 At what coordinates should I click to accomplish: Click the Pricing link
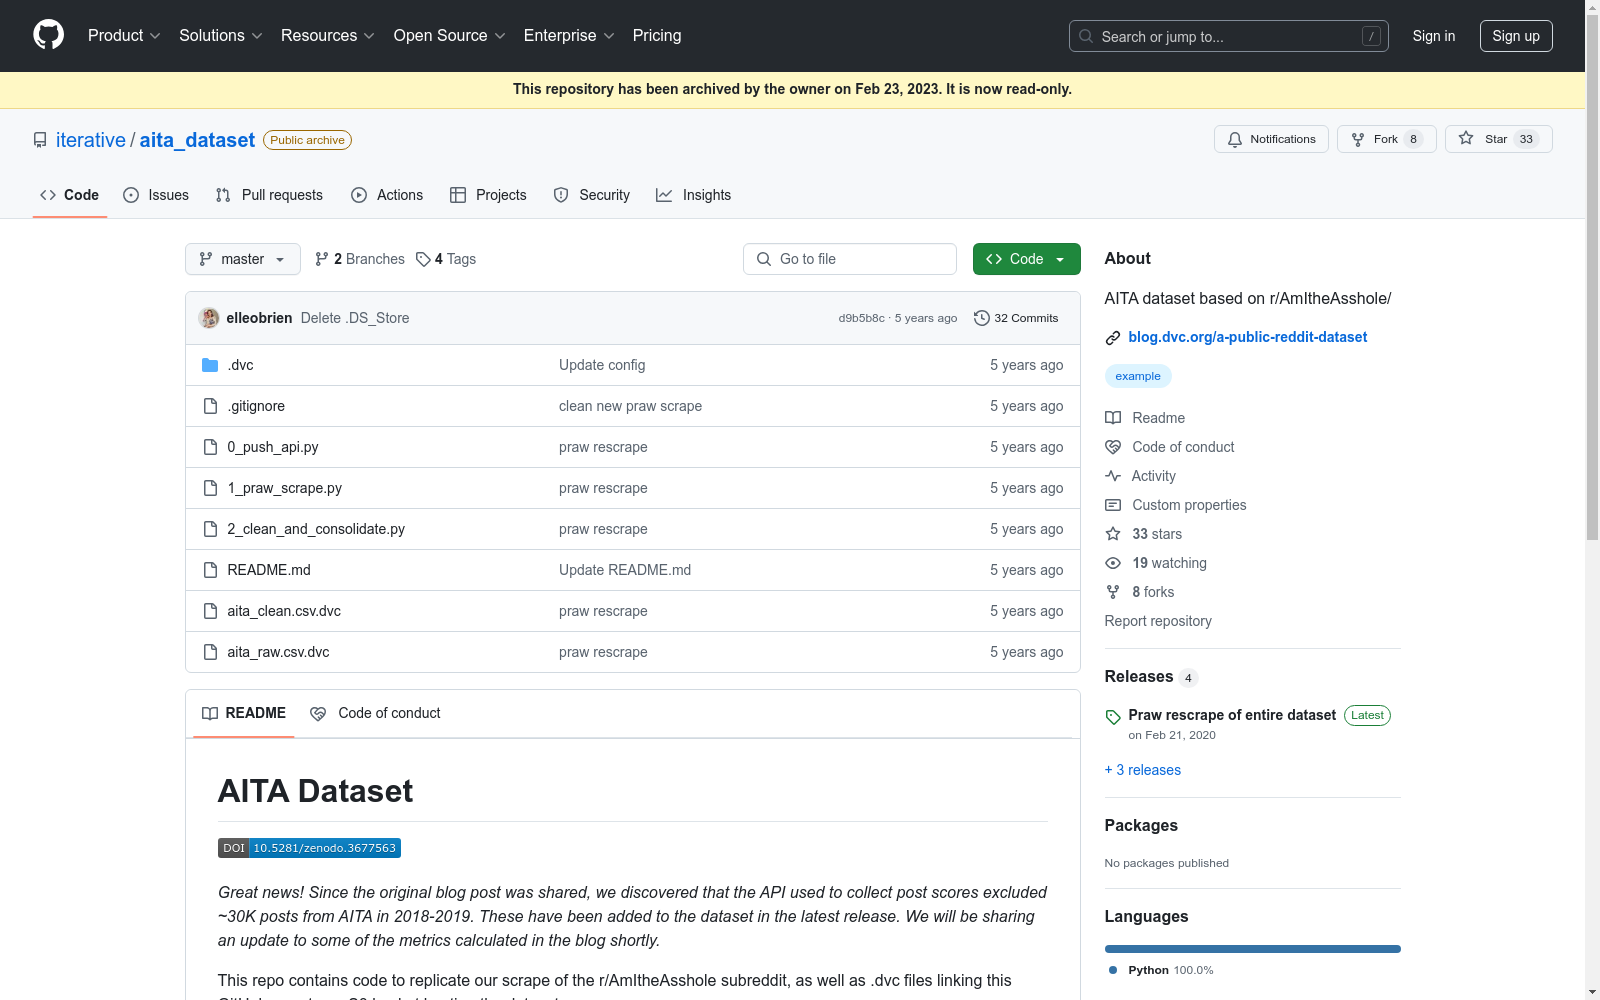click(657, 35)
